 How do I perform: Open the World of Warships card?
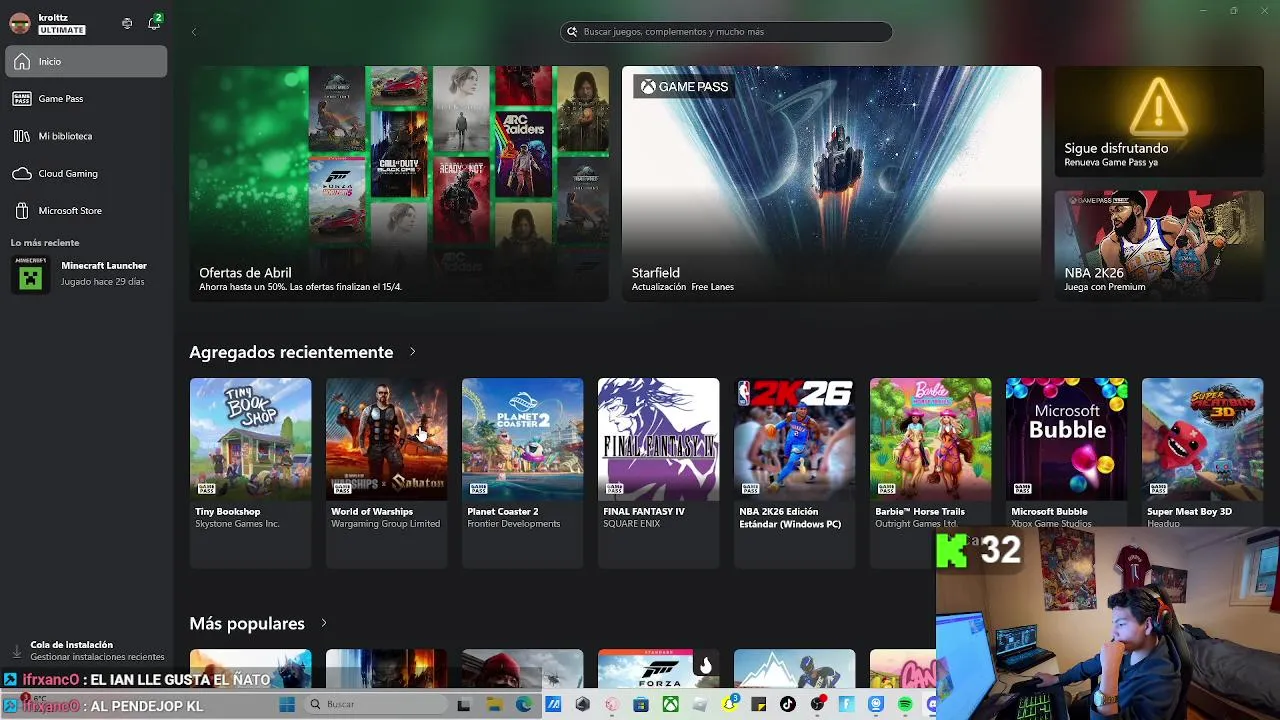point(386,472)
